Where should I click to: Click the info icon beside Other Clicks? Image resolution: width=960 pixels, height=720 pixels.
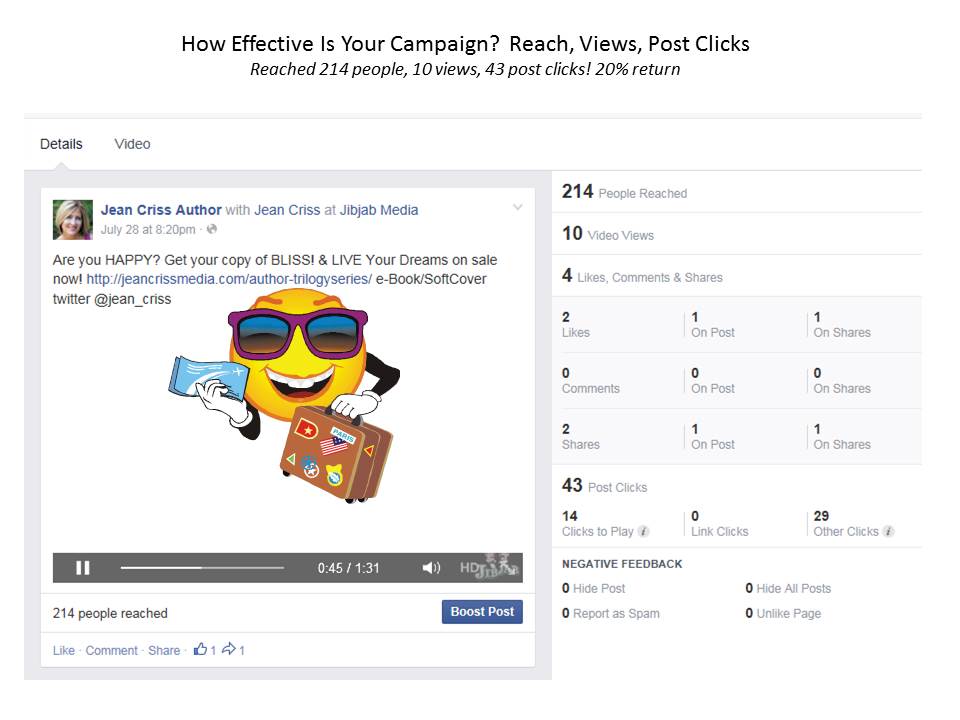[x=888, y=531]
